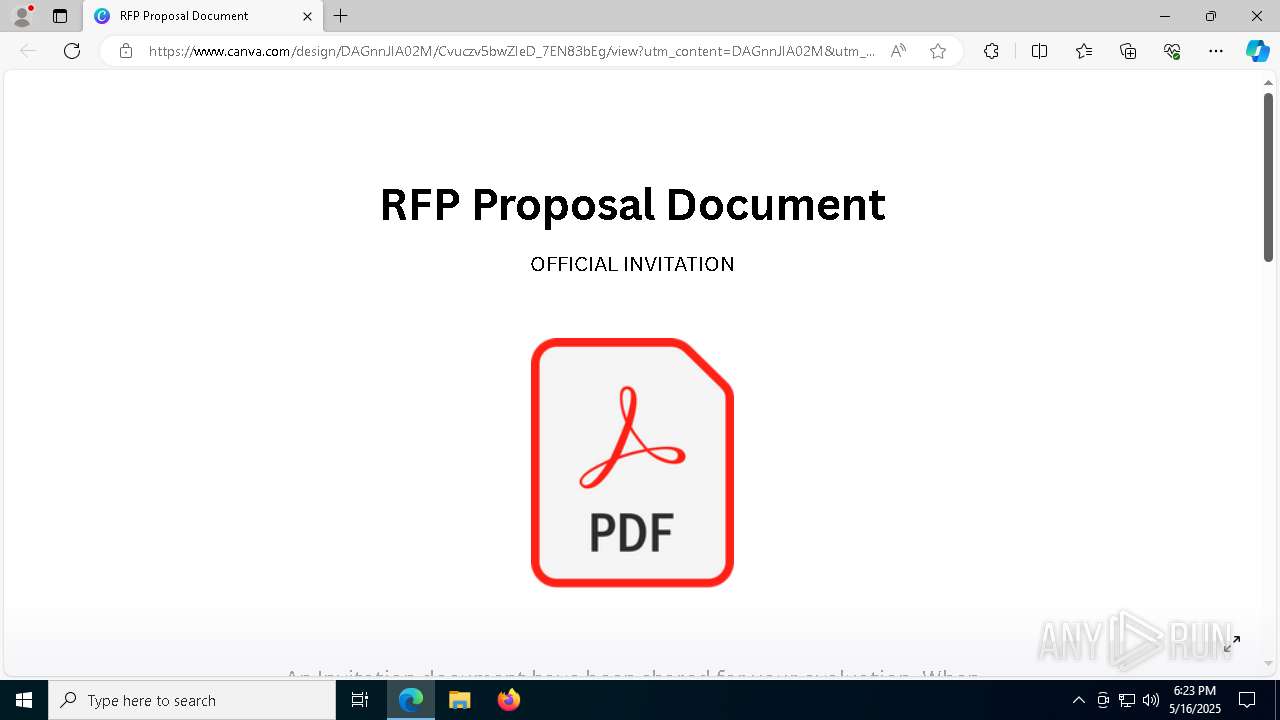The width and height of the screenshot is (1280, 720).
Task: Toggle split screen view
Action: [1039, 51]
